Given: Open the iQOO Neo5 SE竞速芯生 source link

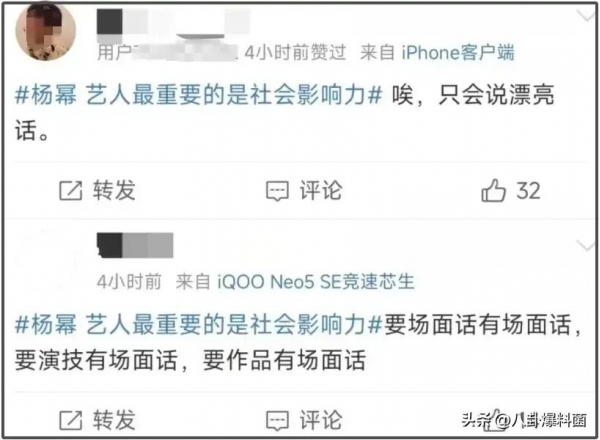Looking at the screenshot, I should pyautogui.click(x=316, y=282).
